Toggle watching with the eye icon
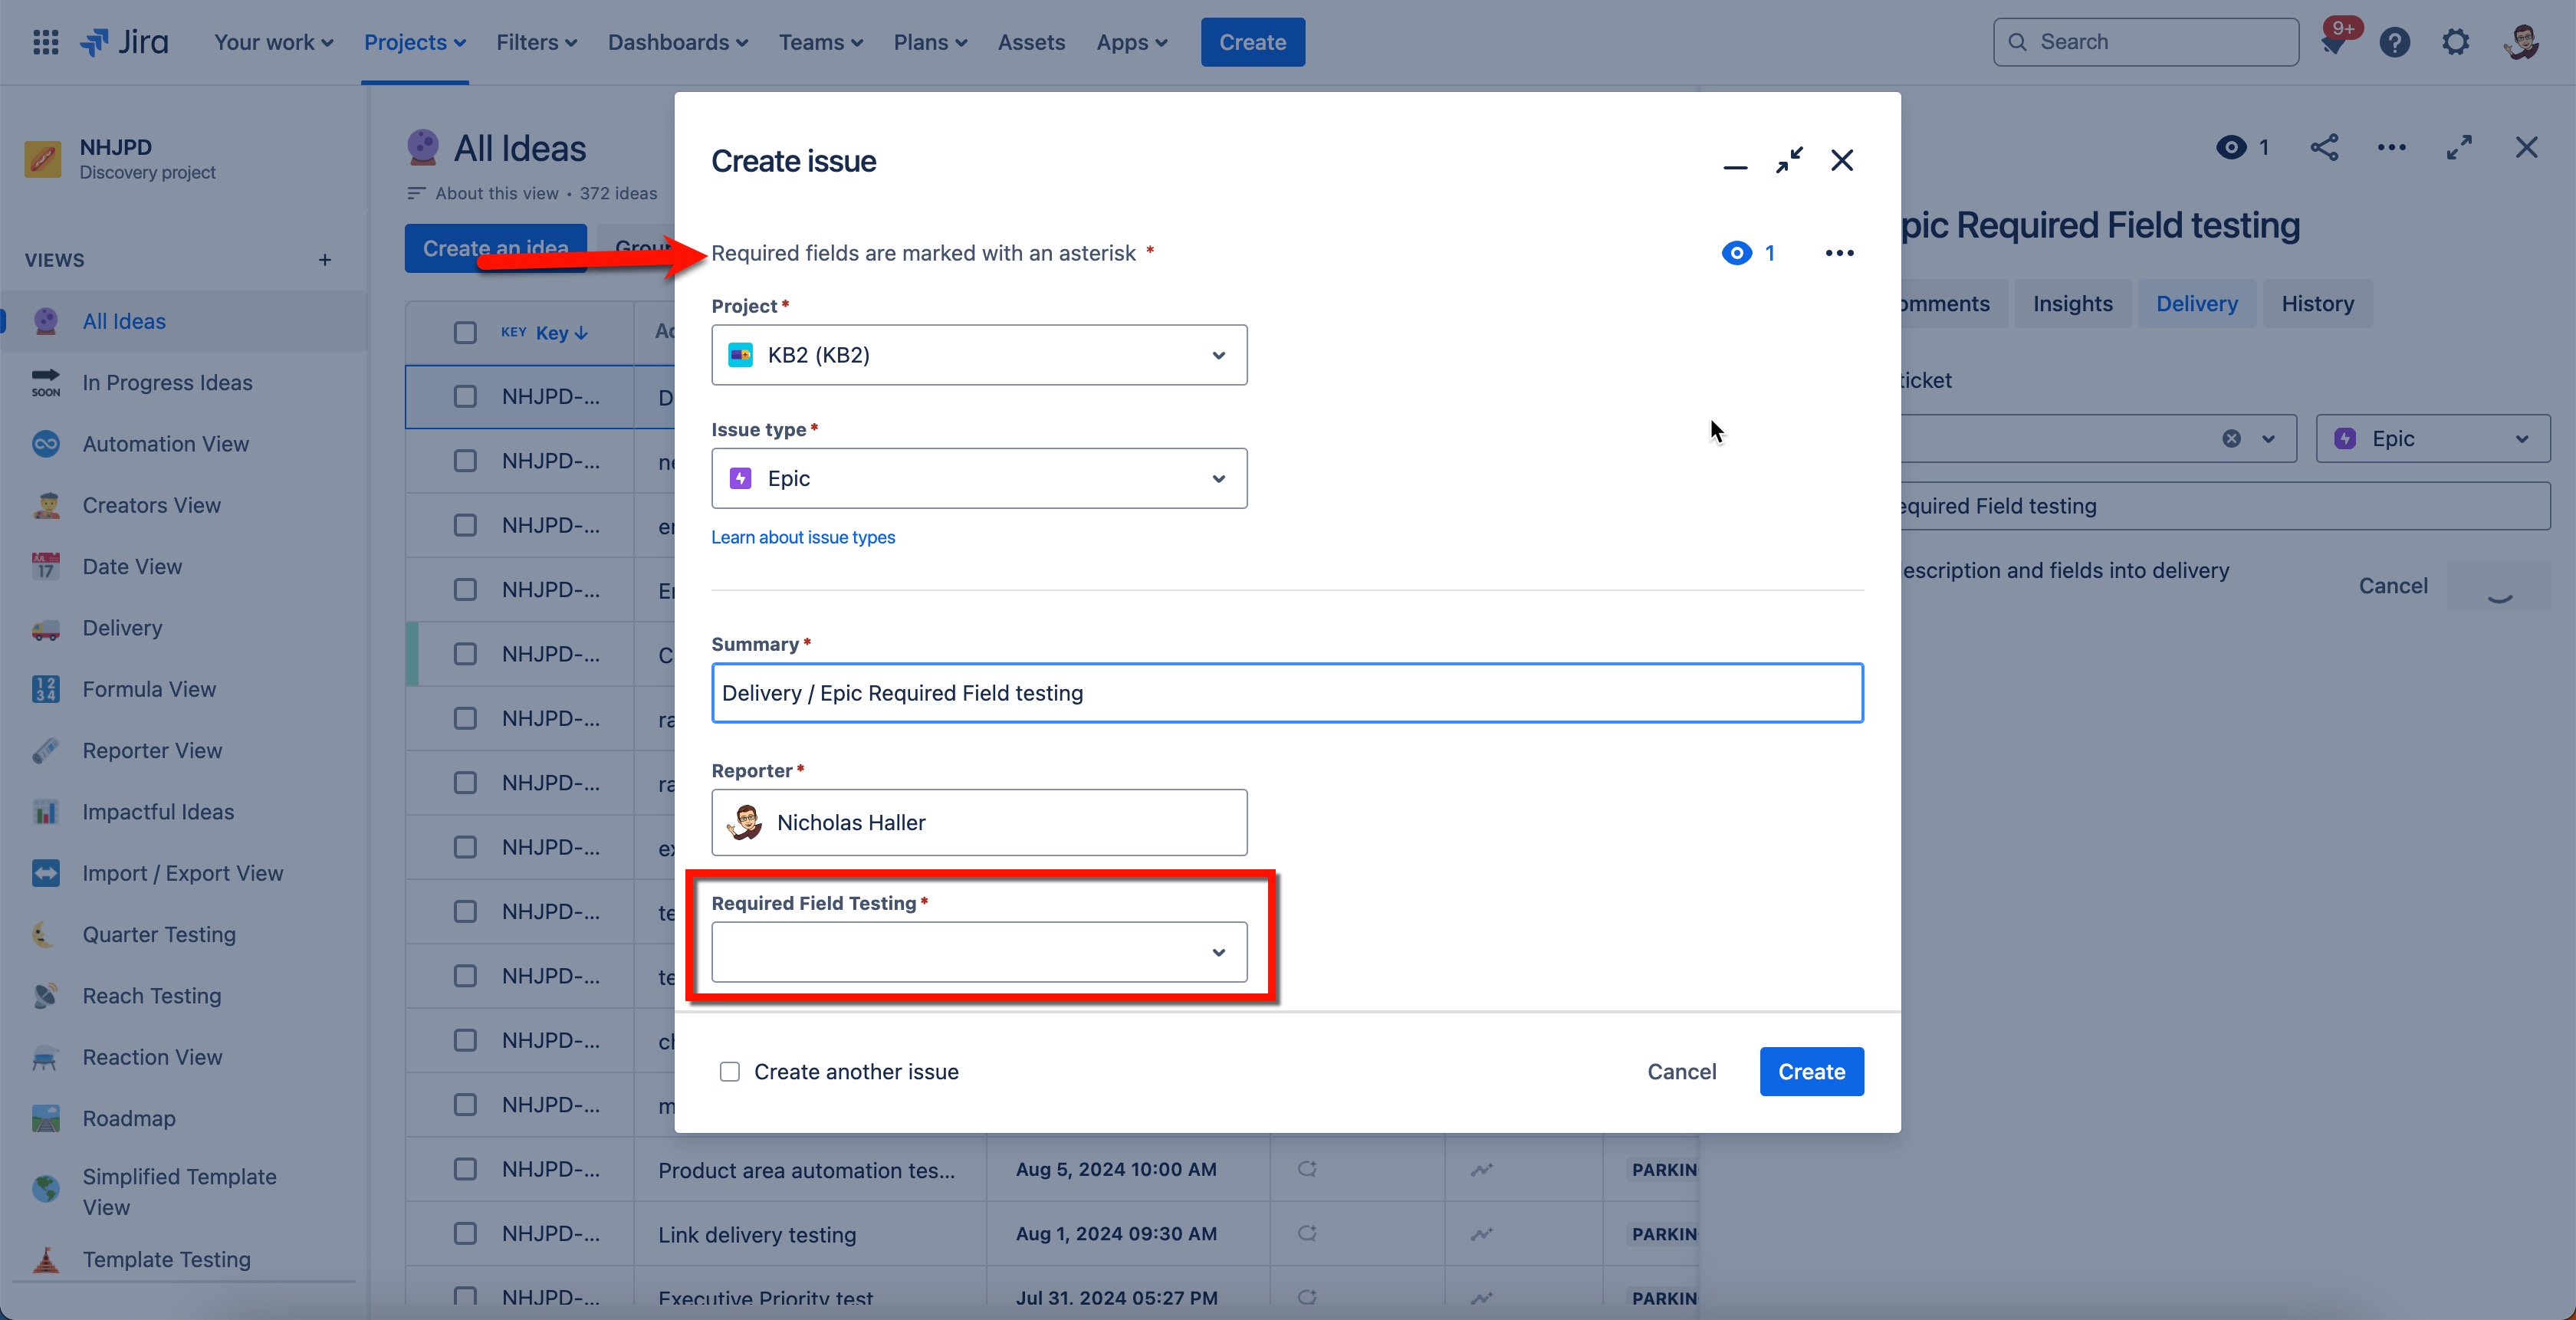Screen dimensions: 2576x1320 tap(2231, 147)
